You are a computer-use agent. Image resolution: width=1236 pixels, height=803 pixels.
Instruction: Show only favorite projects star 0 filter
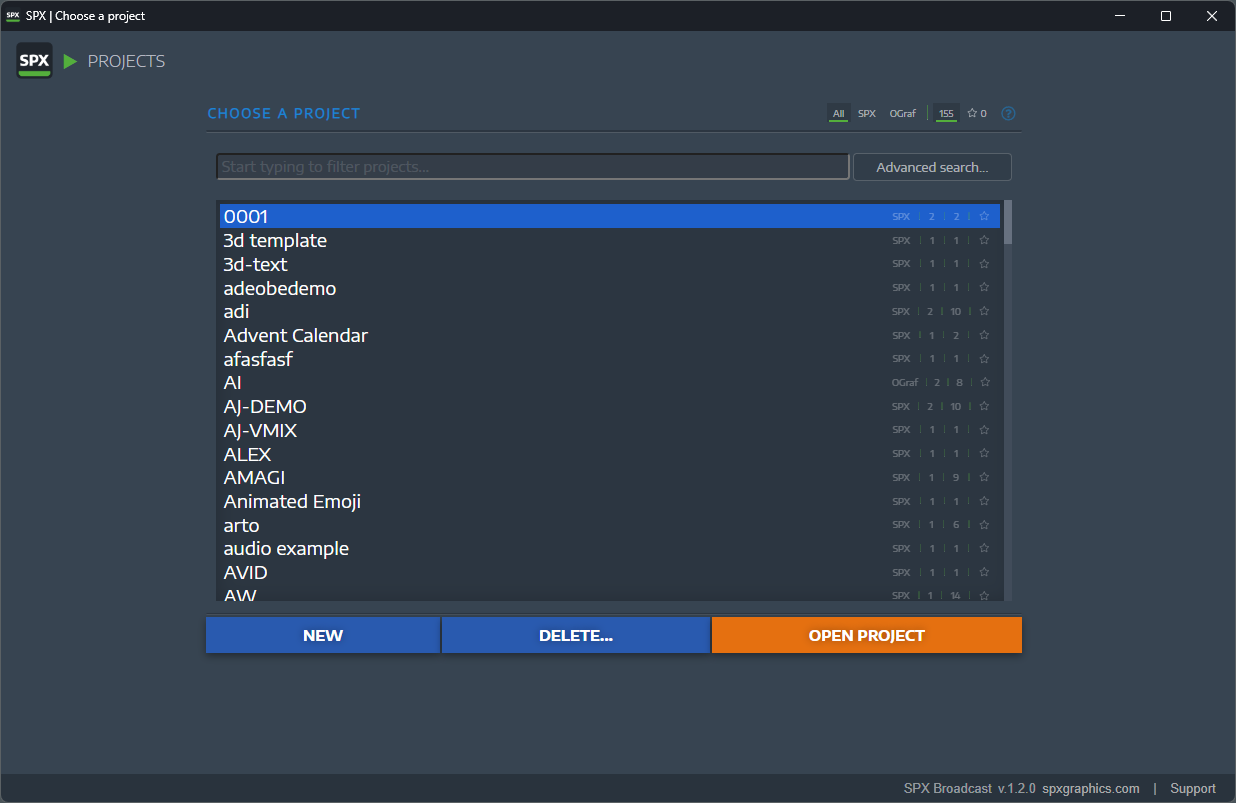tap(977, 113)
